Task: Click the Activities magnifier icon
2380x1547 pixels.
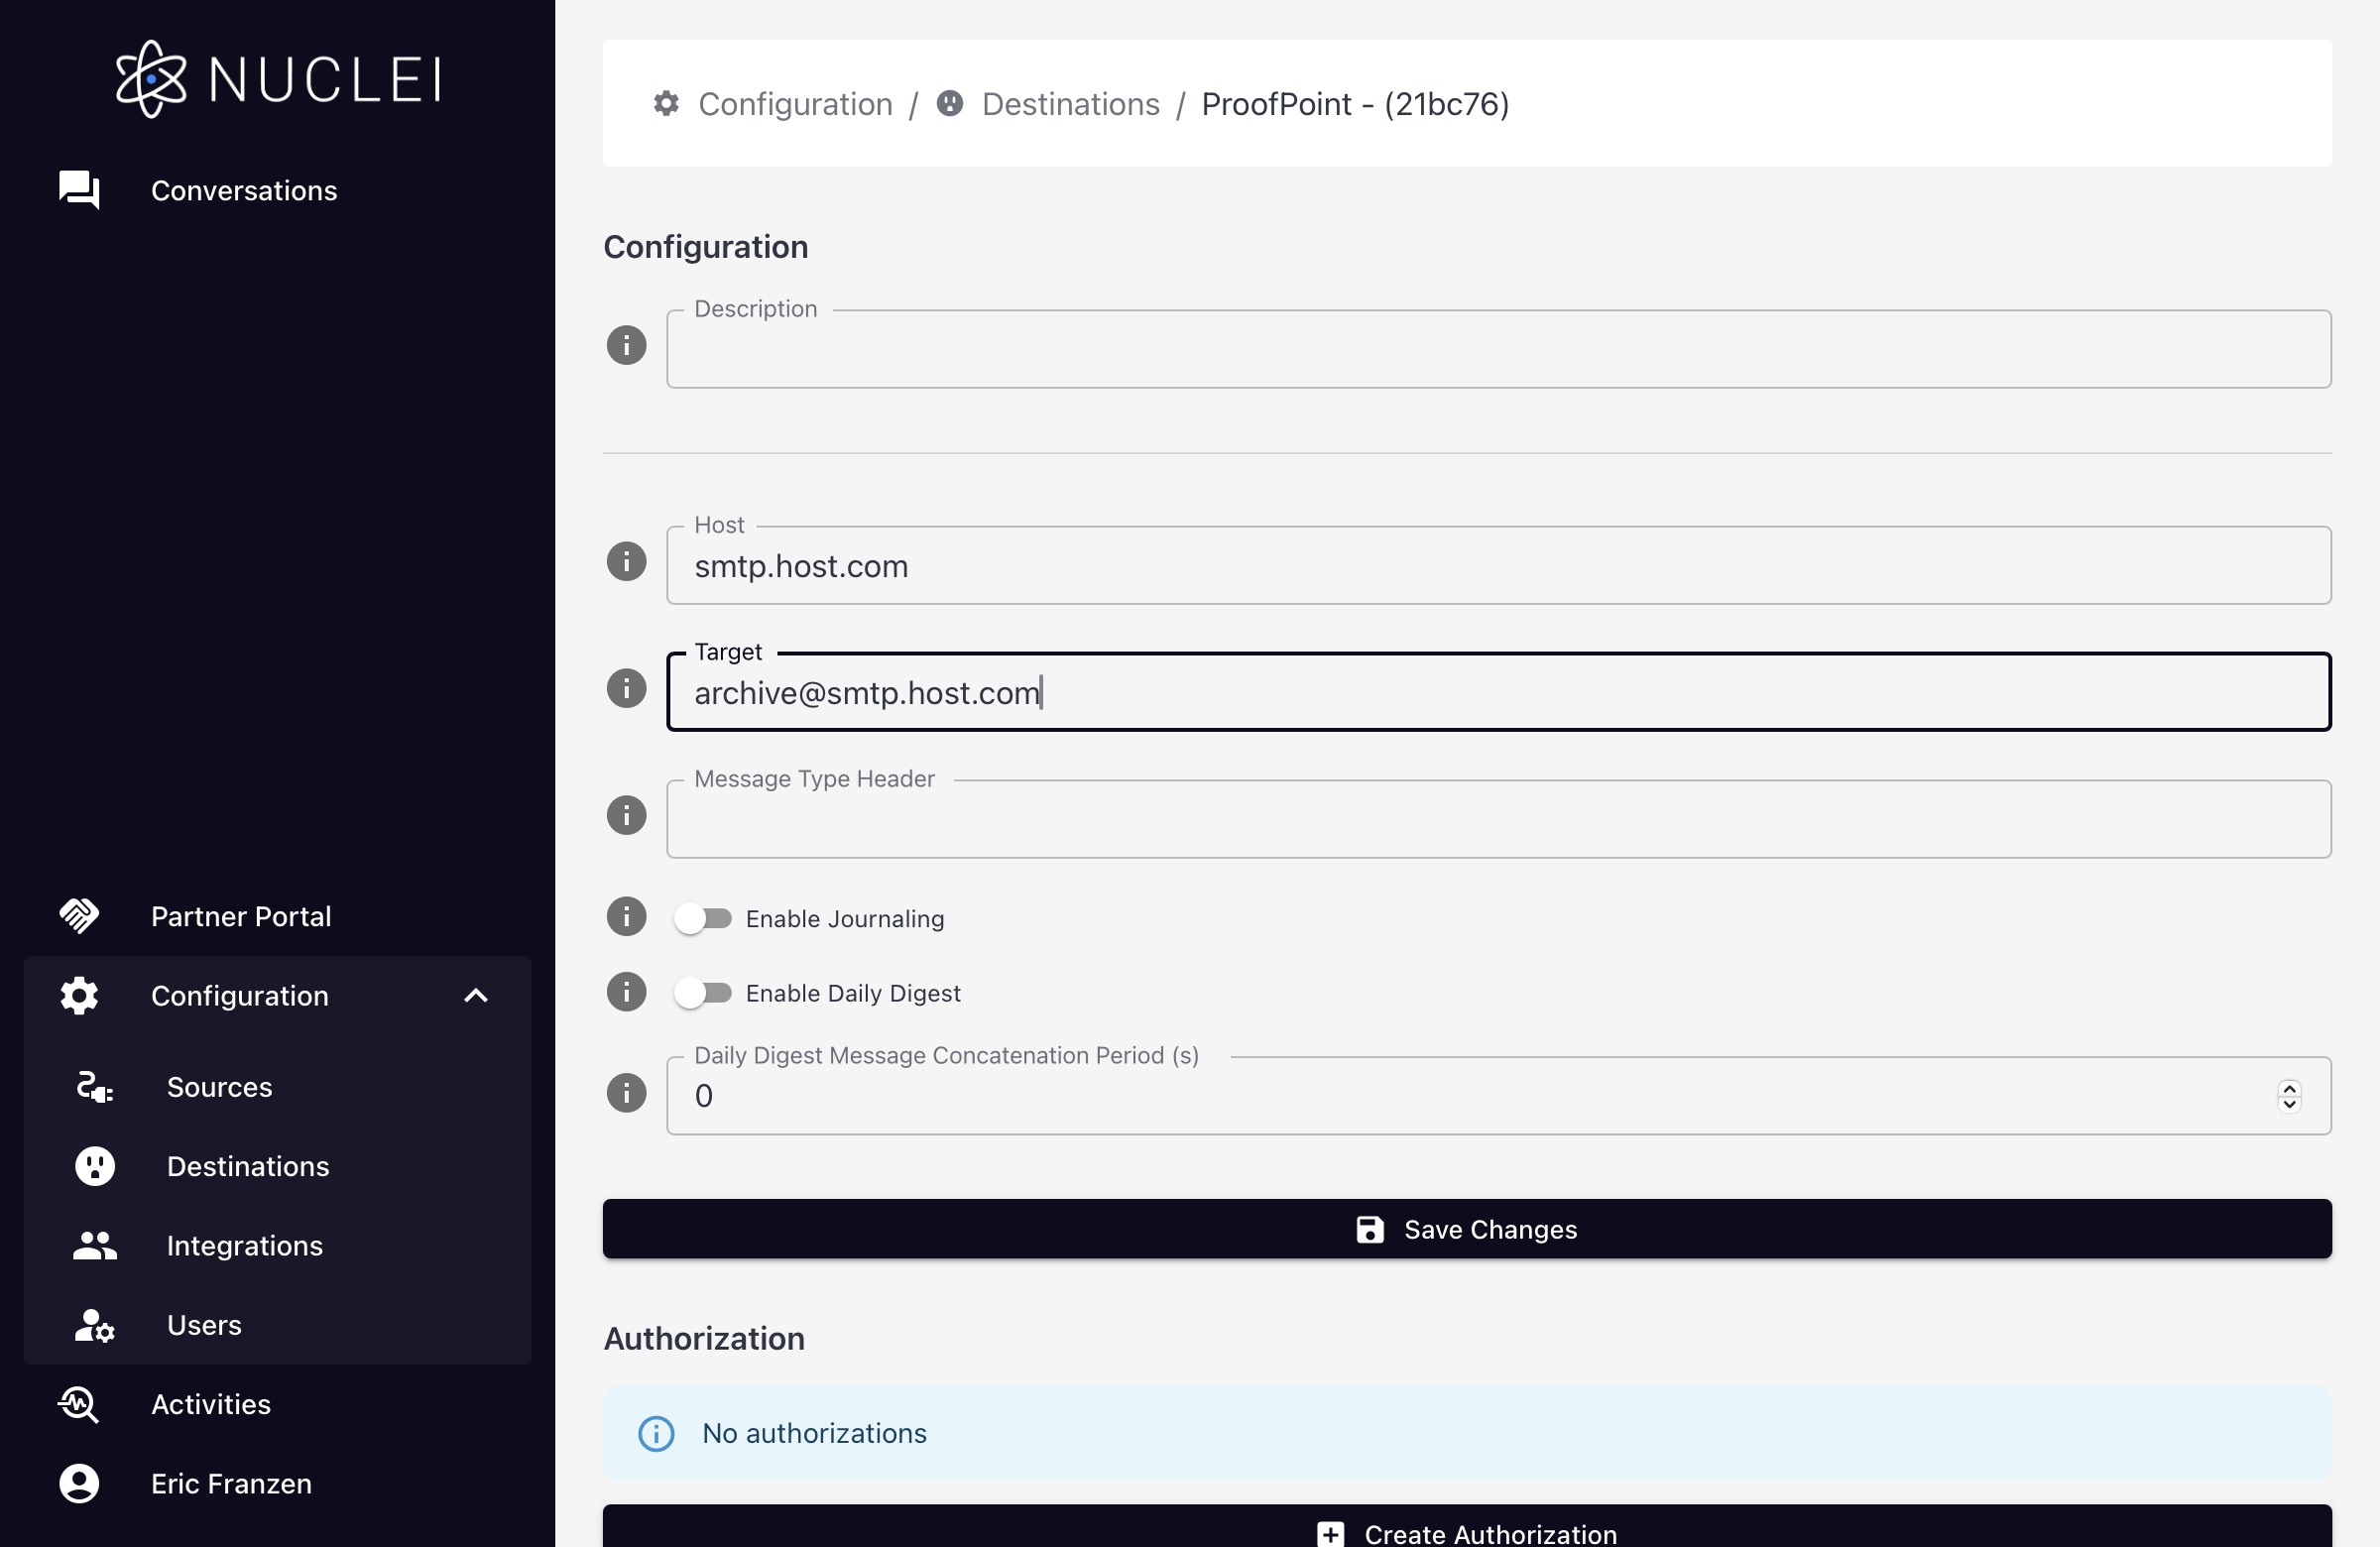Action: click(79, 1403)
